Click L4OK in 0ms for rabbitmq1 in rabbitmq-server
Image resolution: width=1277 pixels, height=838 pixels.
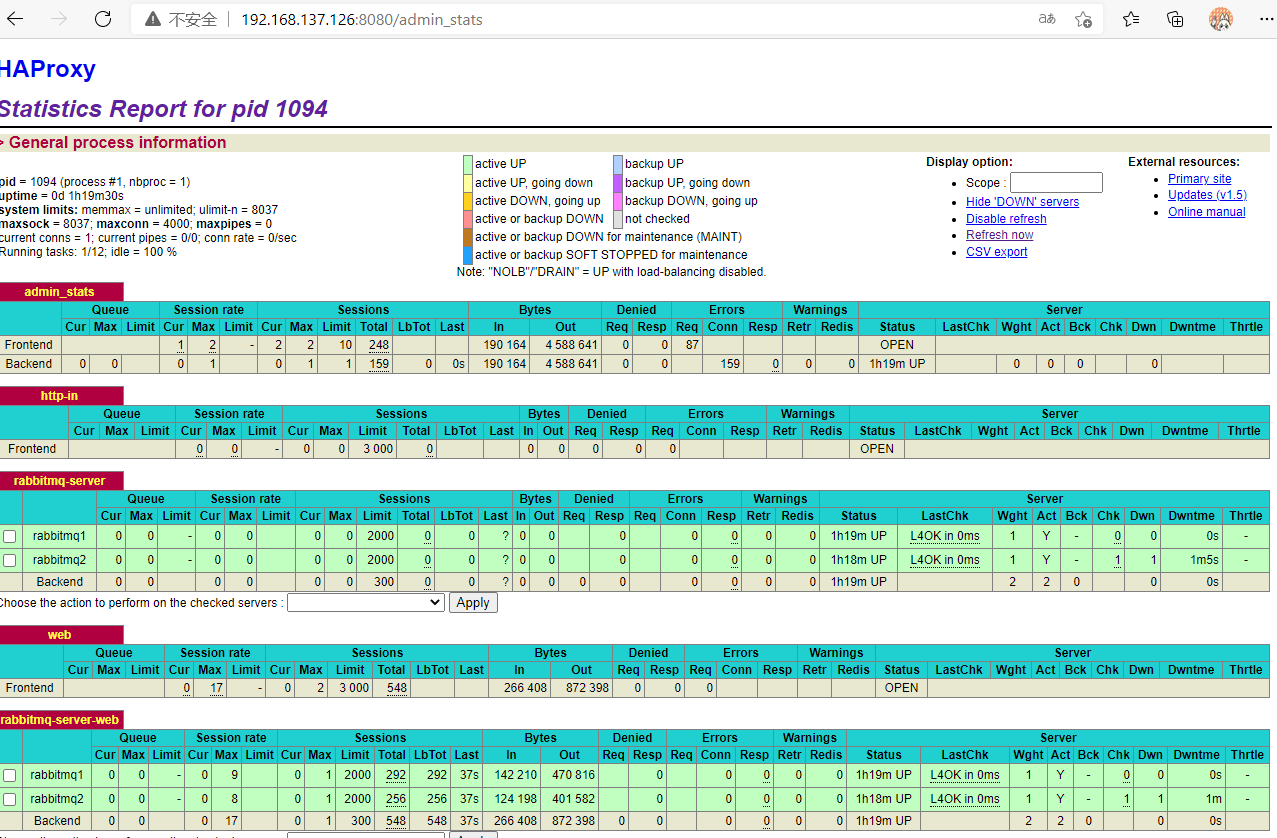944,536
